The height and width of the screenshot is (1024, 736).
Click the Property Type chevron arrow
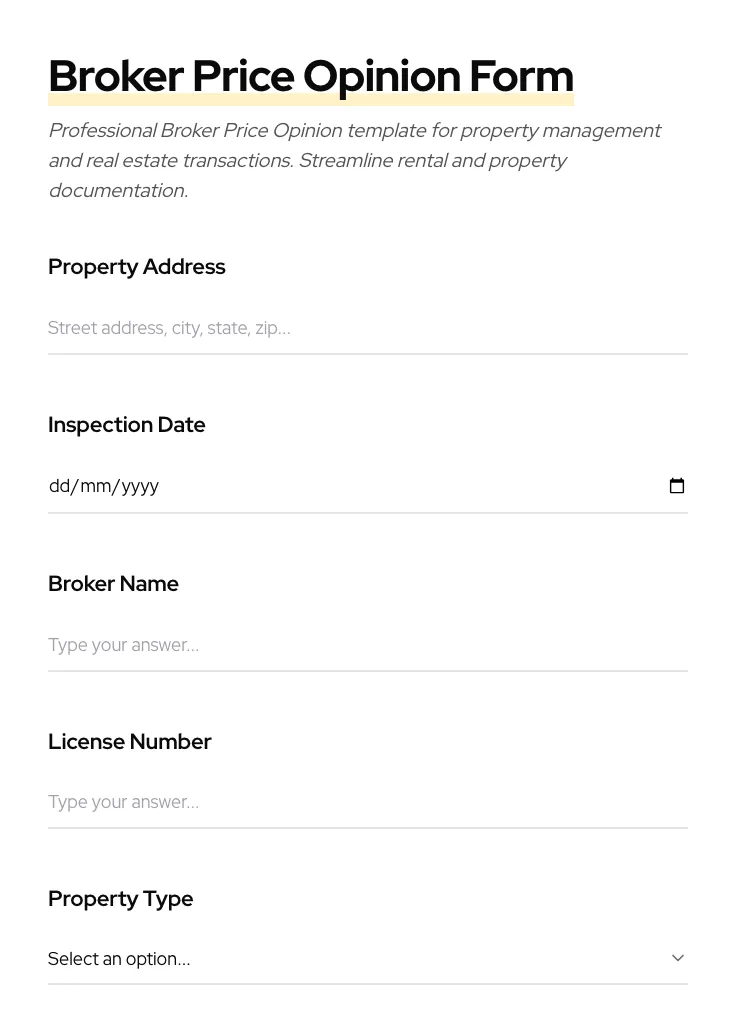678,957
